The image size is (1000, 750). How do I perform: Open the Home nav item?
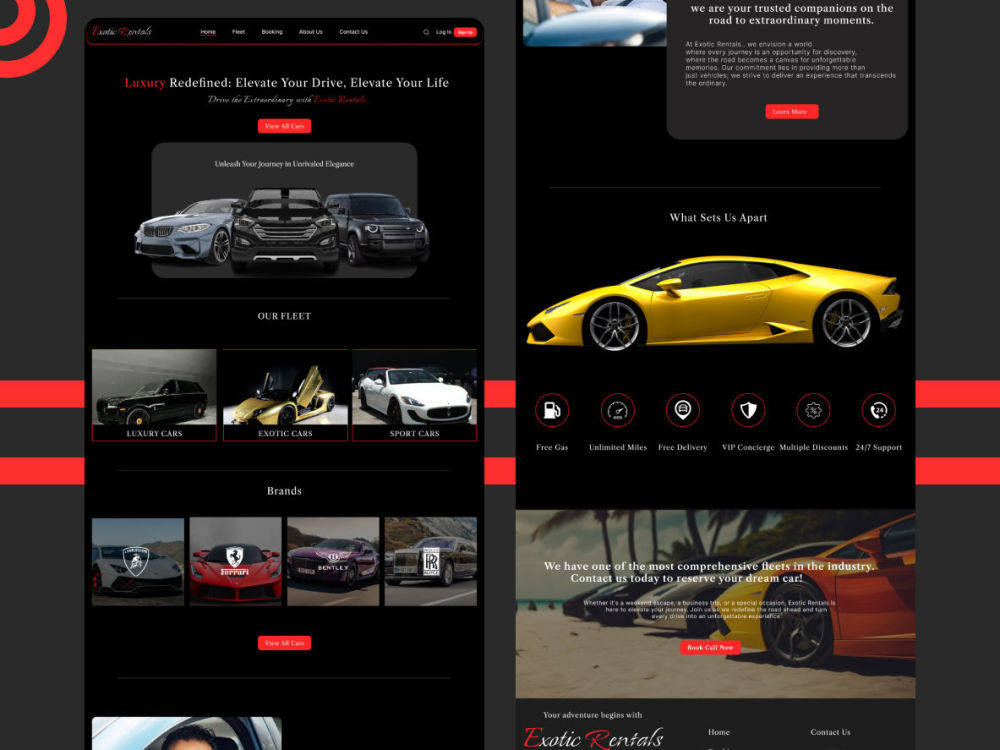(x=208, y=32)
